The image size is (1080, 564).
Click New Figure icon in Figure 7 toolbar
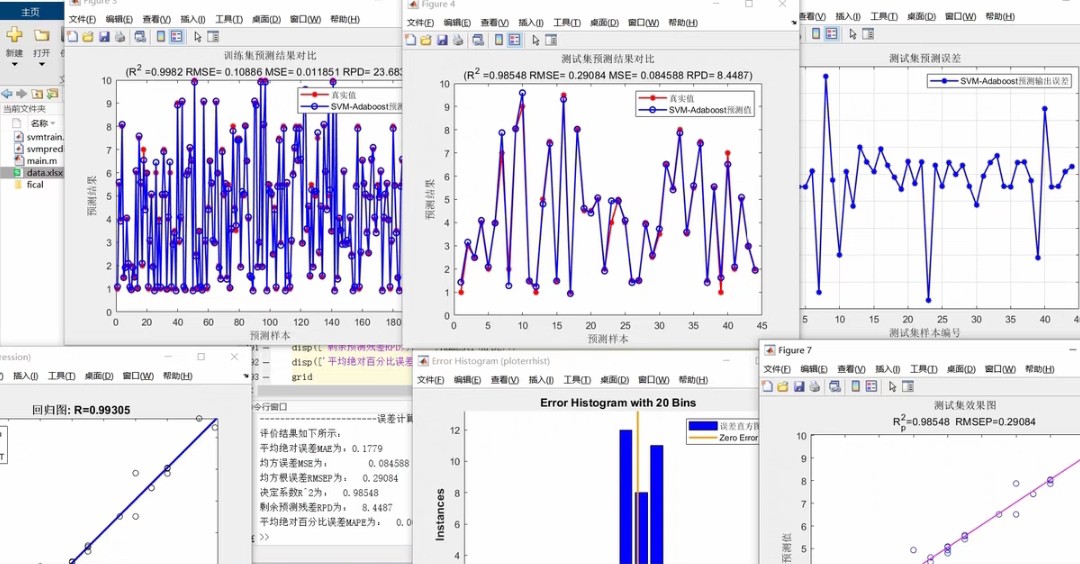pyautogui.click(x=767, y=386)
